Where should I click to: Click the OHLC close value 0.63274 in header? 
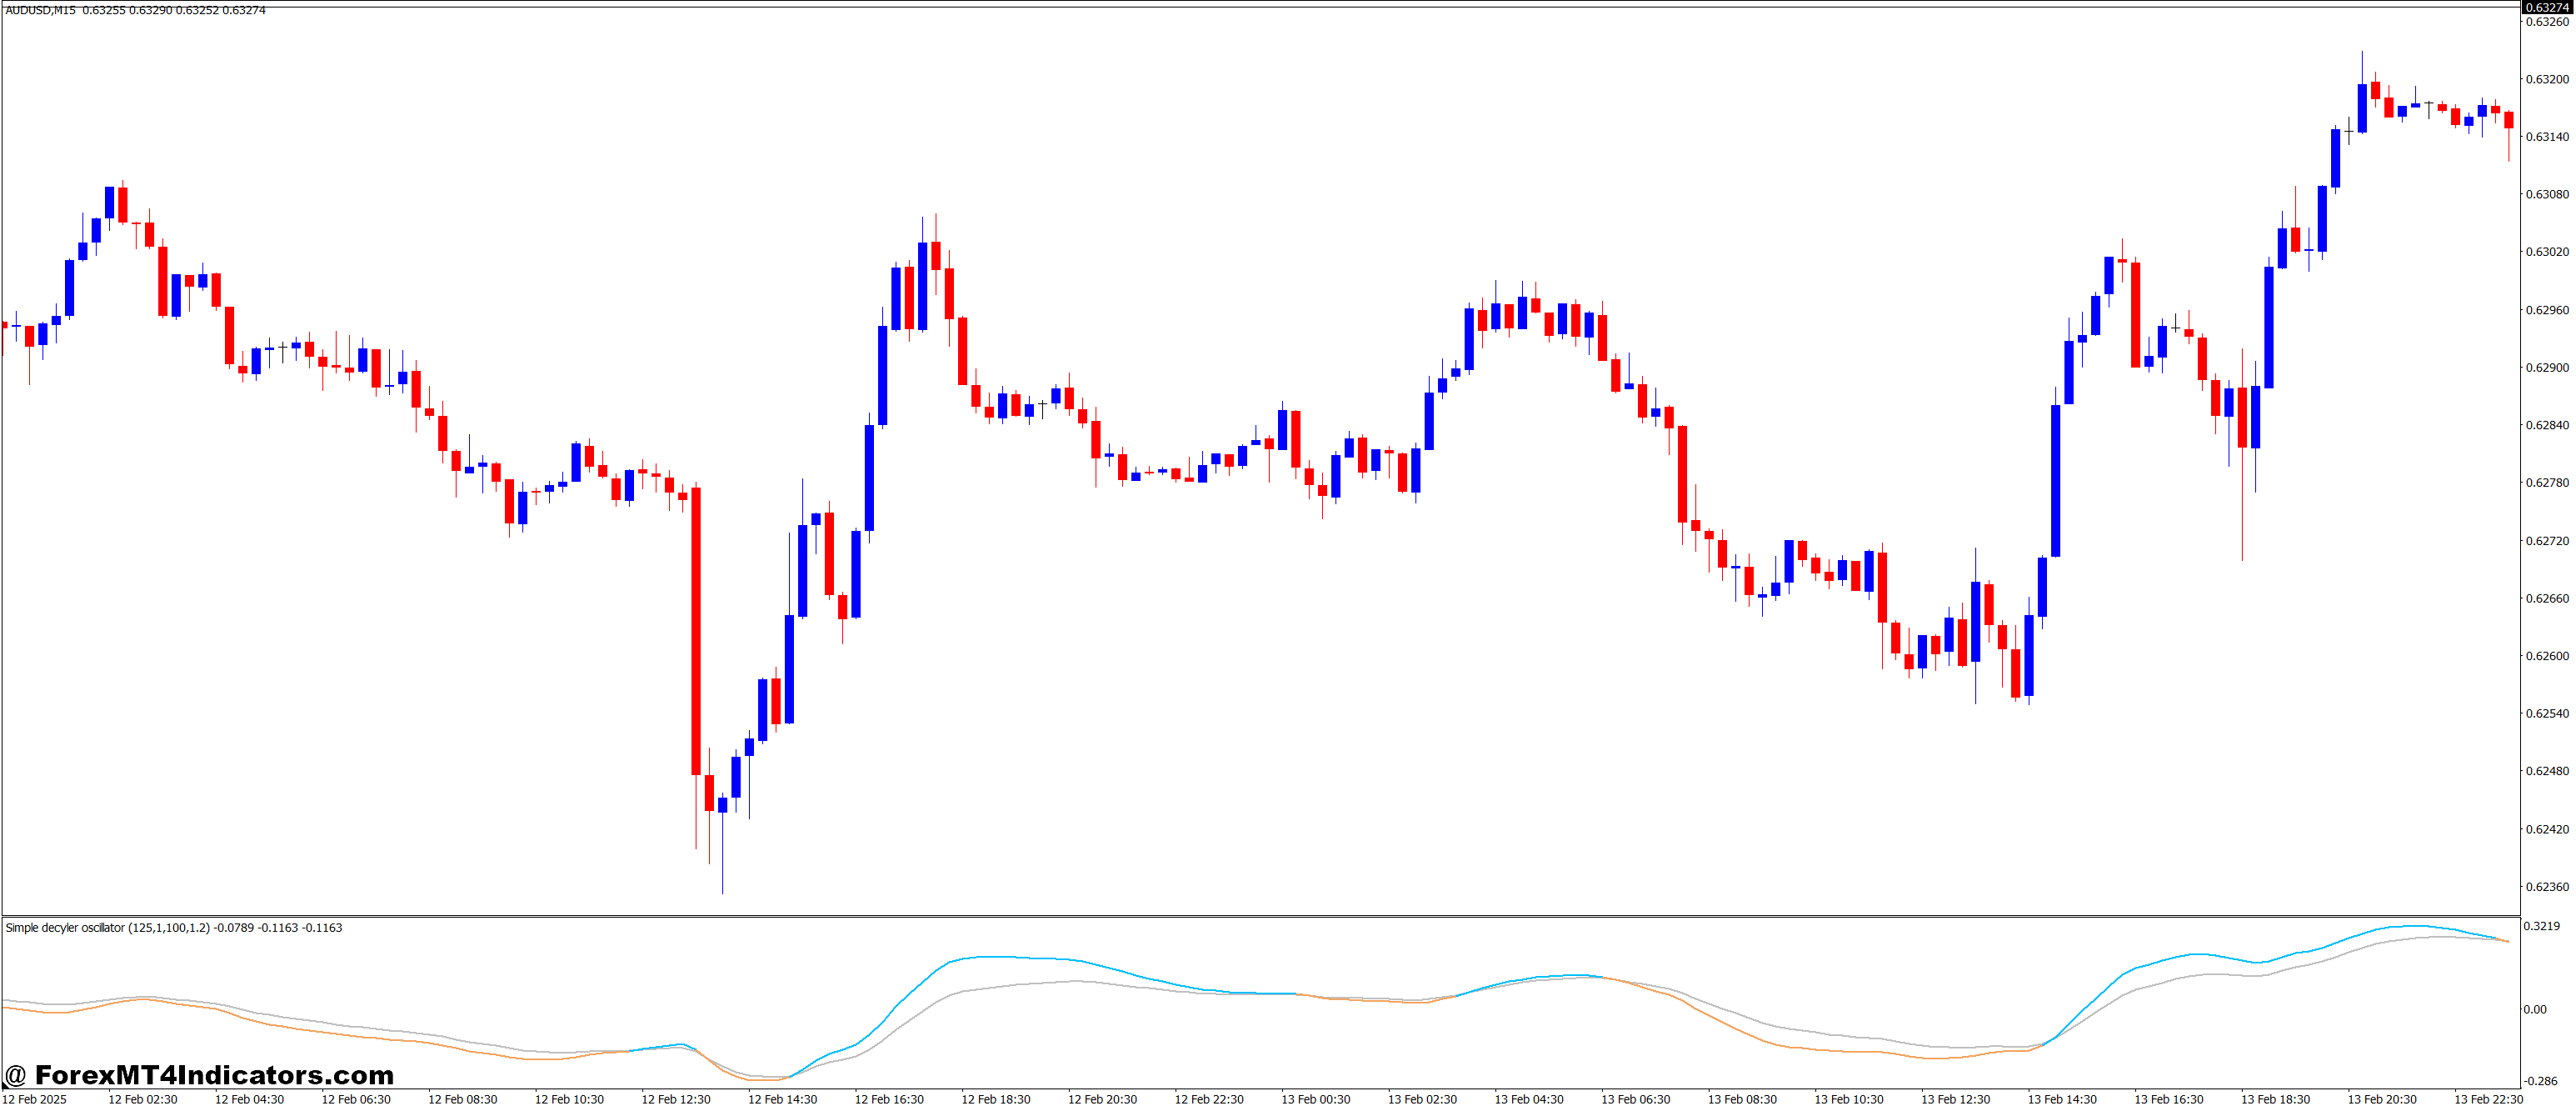[x=245, y=10]
